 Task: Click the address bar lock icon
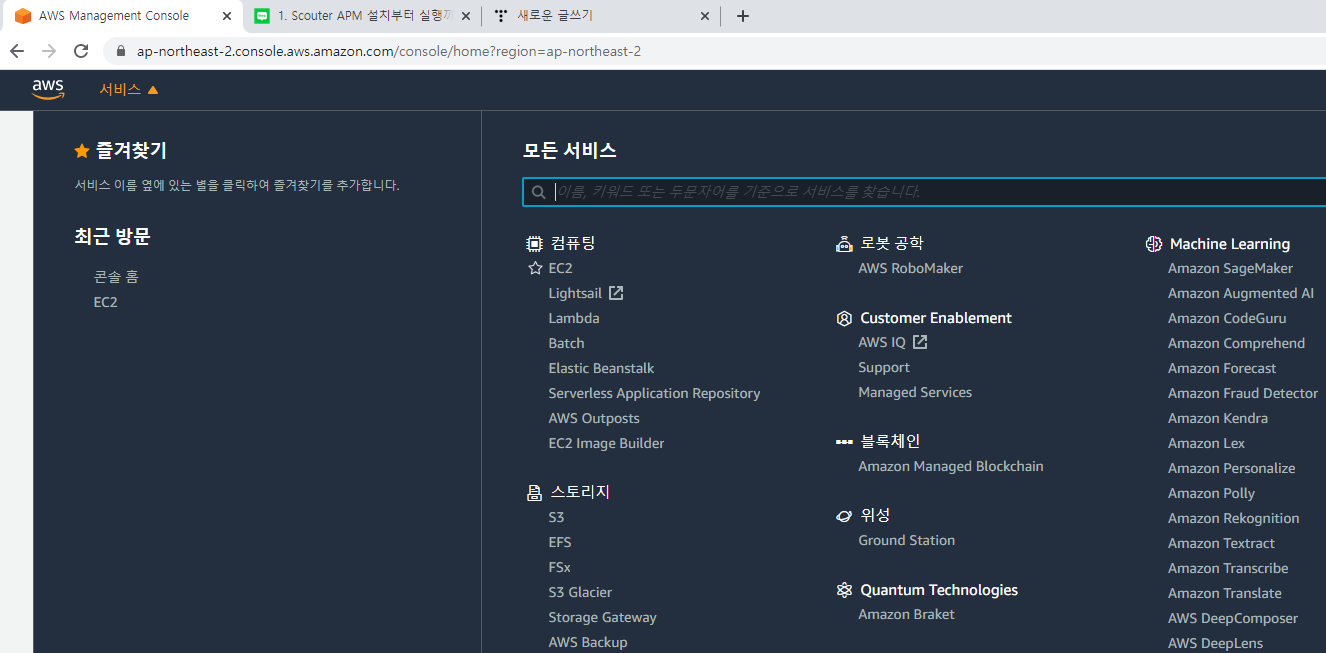[x=122, y=51]
